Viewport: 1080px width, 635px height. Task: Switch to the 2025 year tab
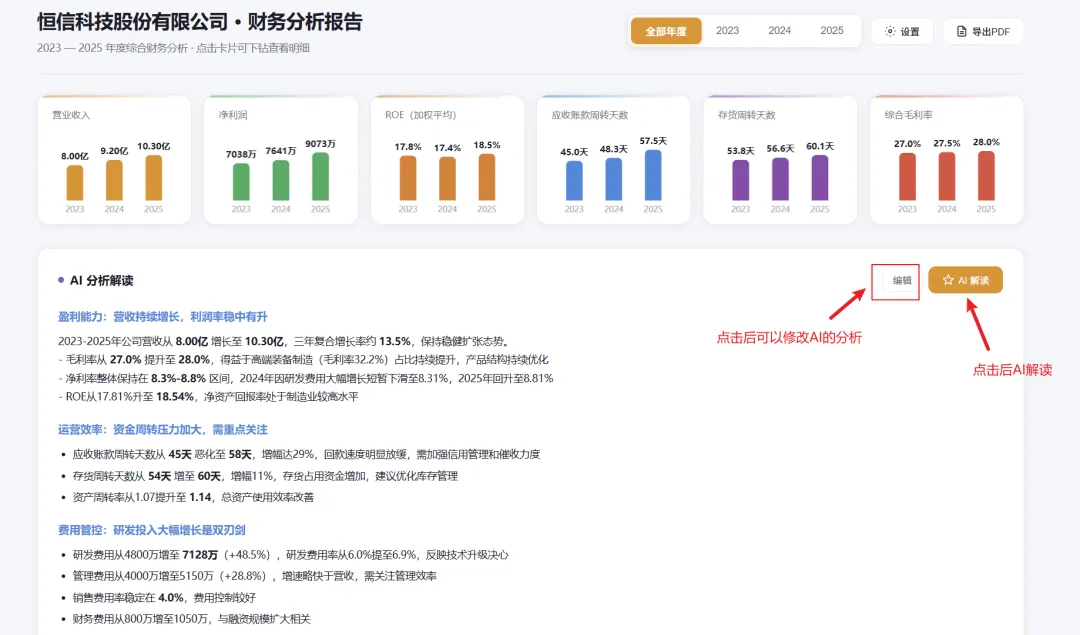pyautogui.click(x=832, y=31)
